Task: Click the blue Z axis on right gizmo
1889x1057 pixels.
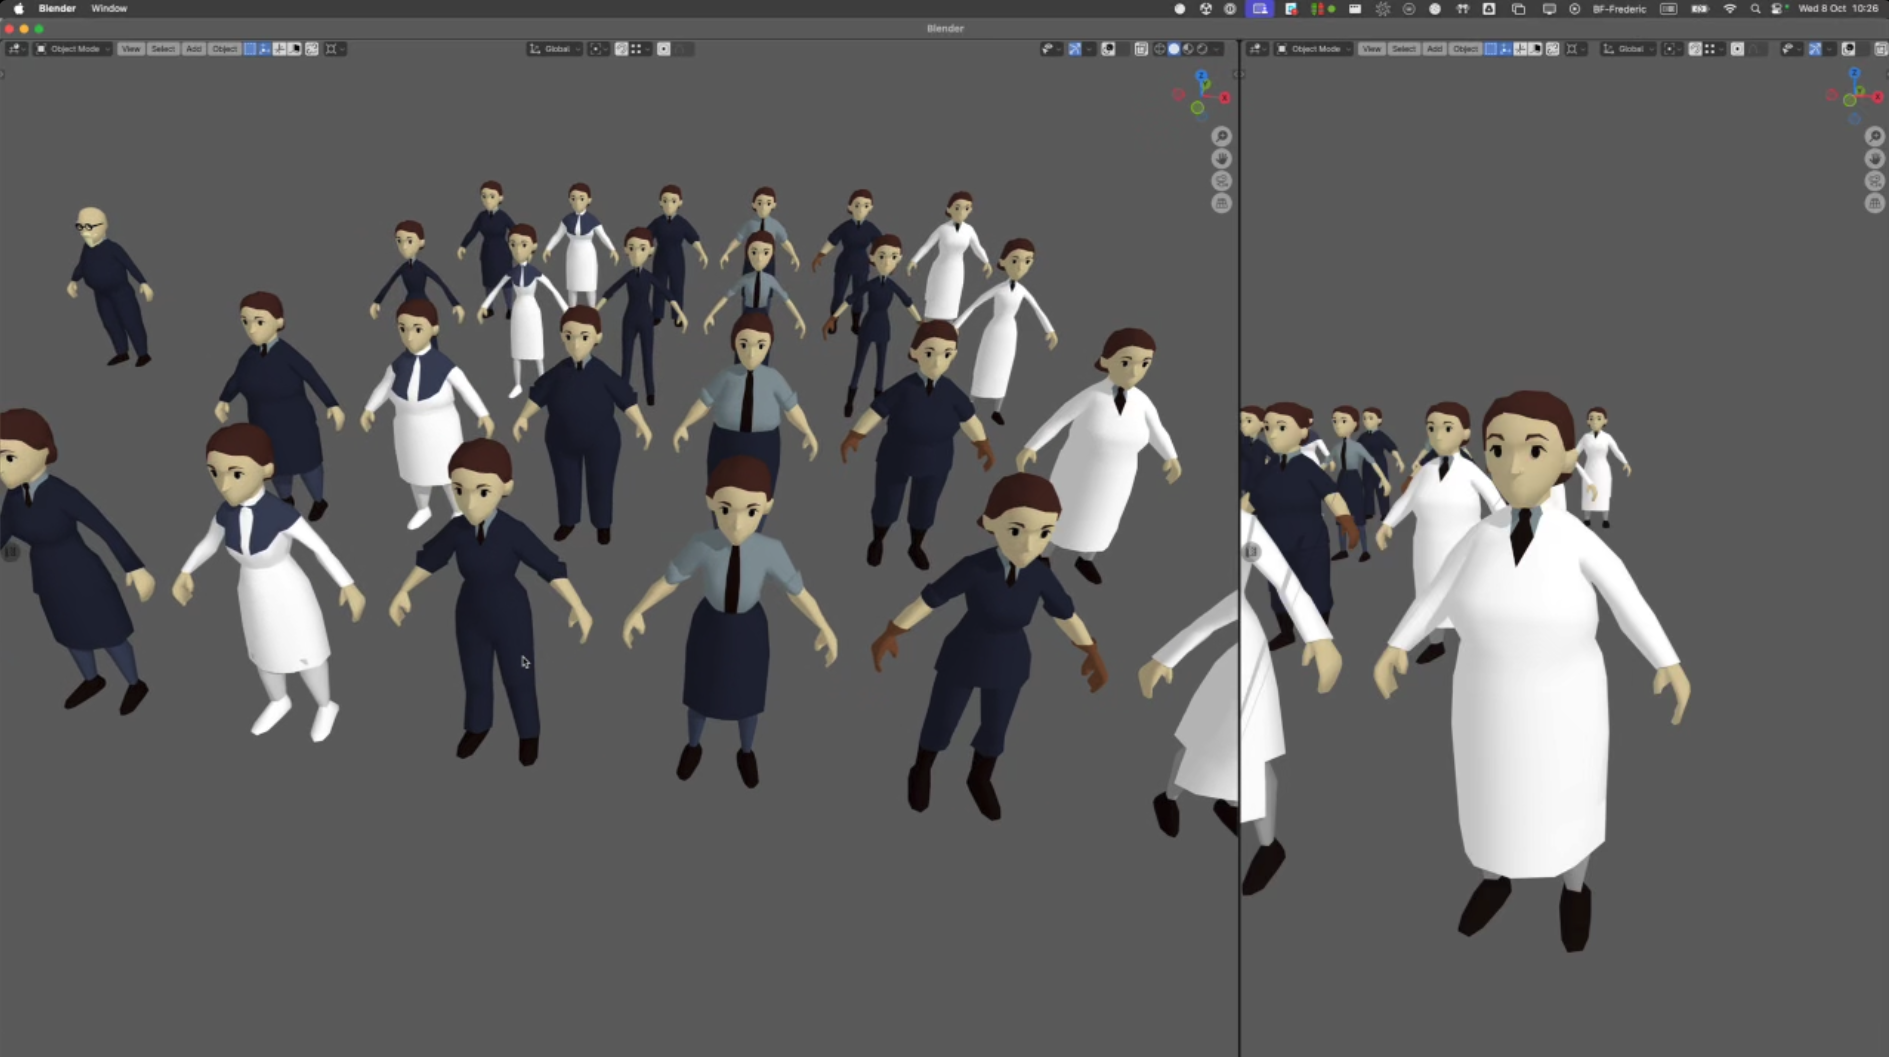Action: coord(1854,74)
